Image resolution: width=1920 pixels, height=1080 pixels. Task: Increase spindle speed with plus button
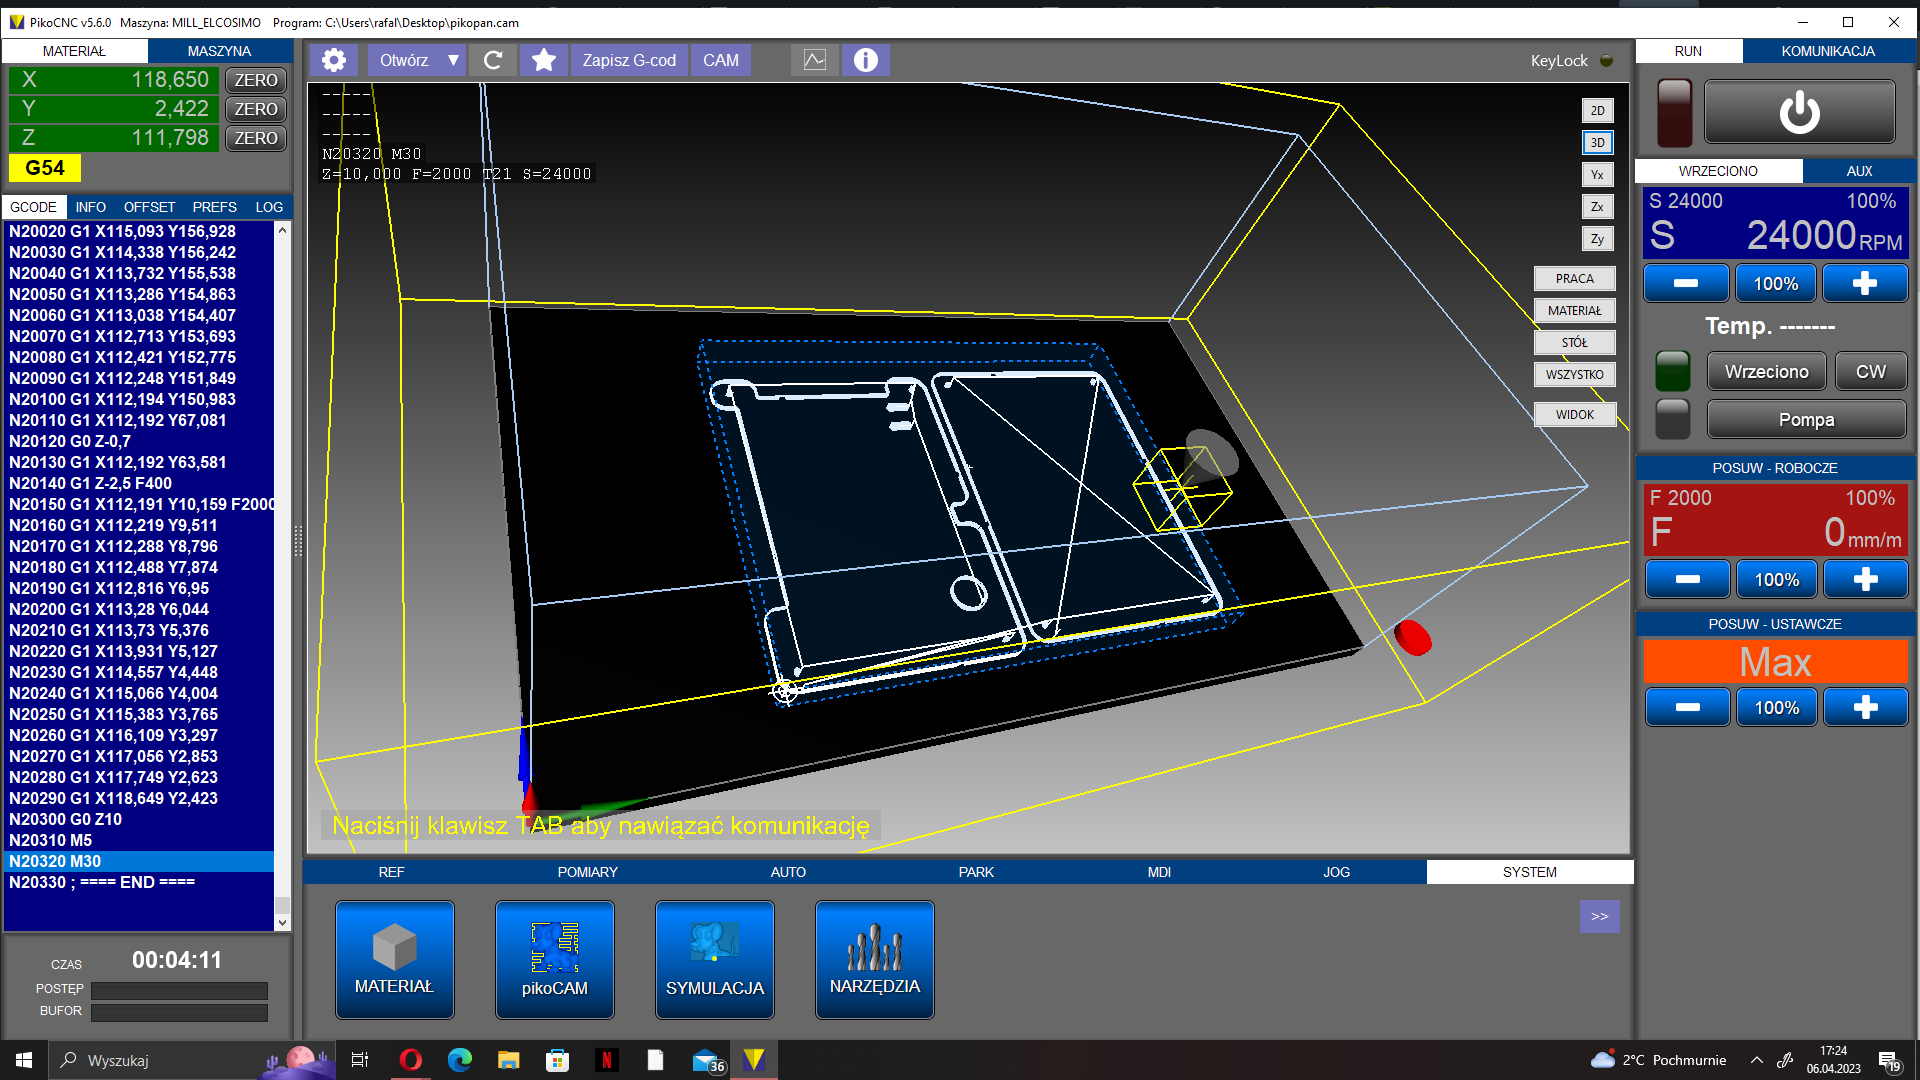coord(1865,283)
